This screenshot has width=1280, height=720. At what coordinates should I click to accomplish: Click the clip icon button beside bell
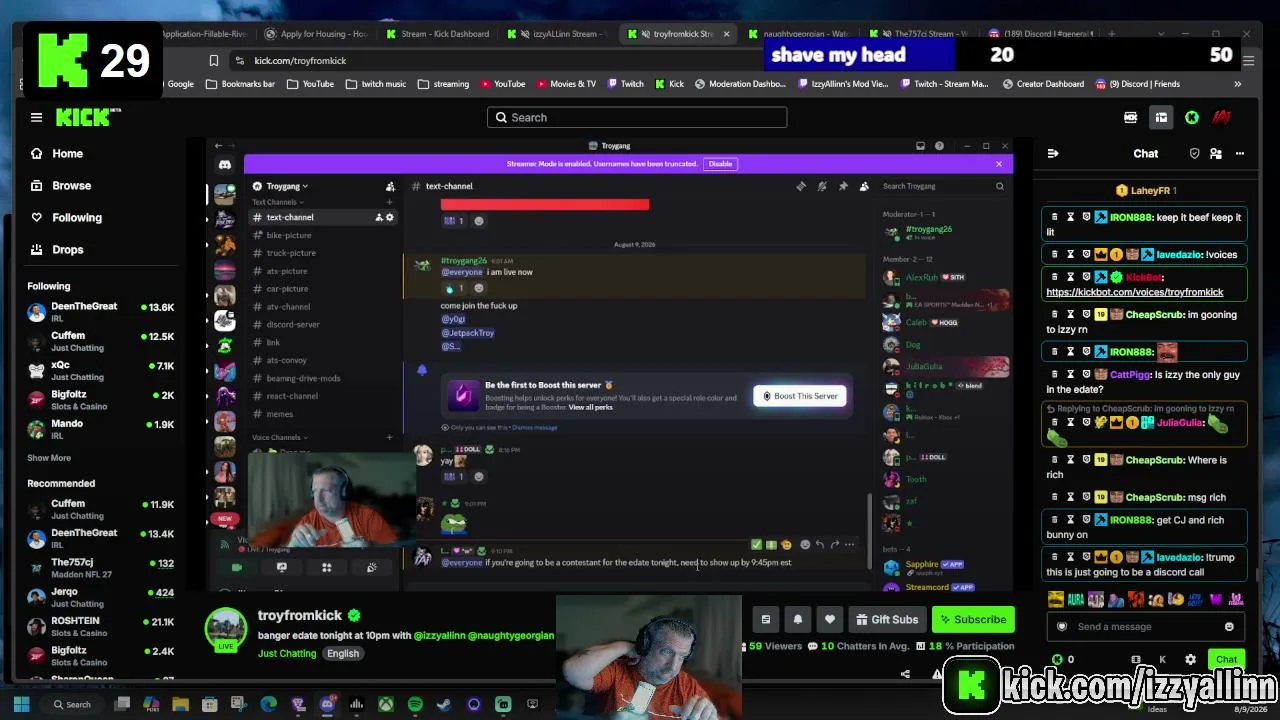[765, 619]
